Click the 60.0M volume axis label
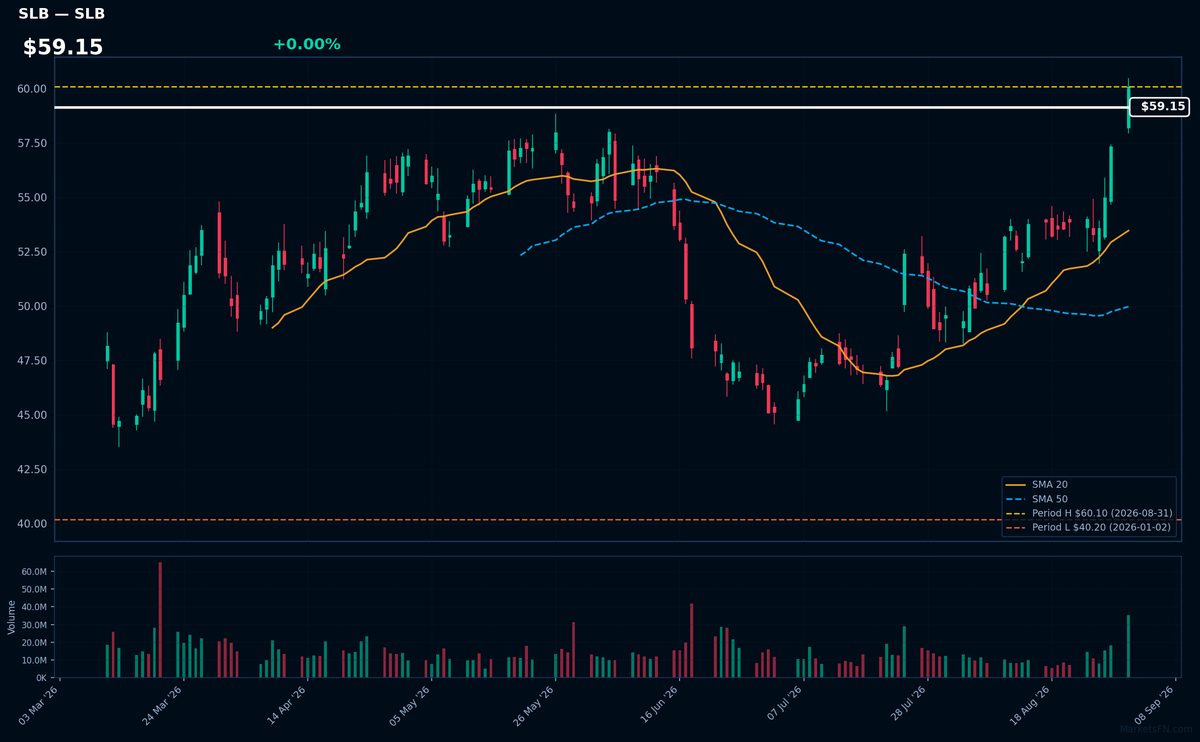 (x=34, y=572)
